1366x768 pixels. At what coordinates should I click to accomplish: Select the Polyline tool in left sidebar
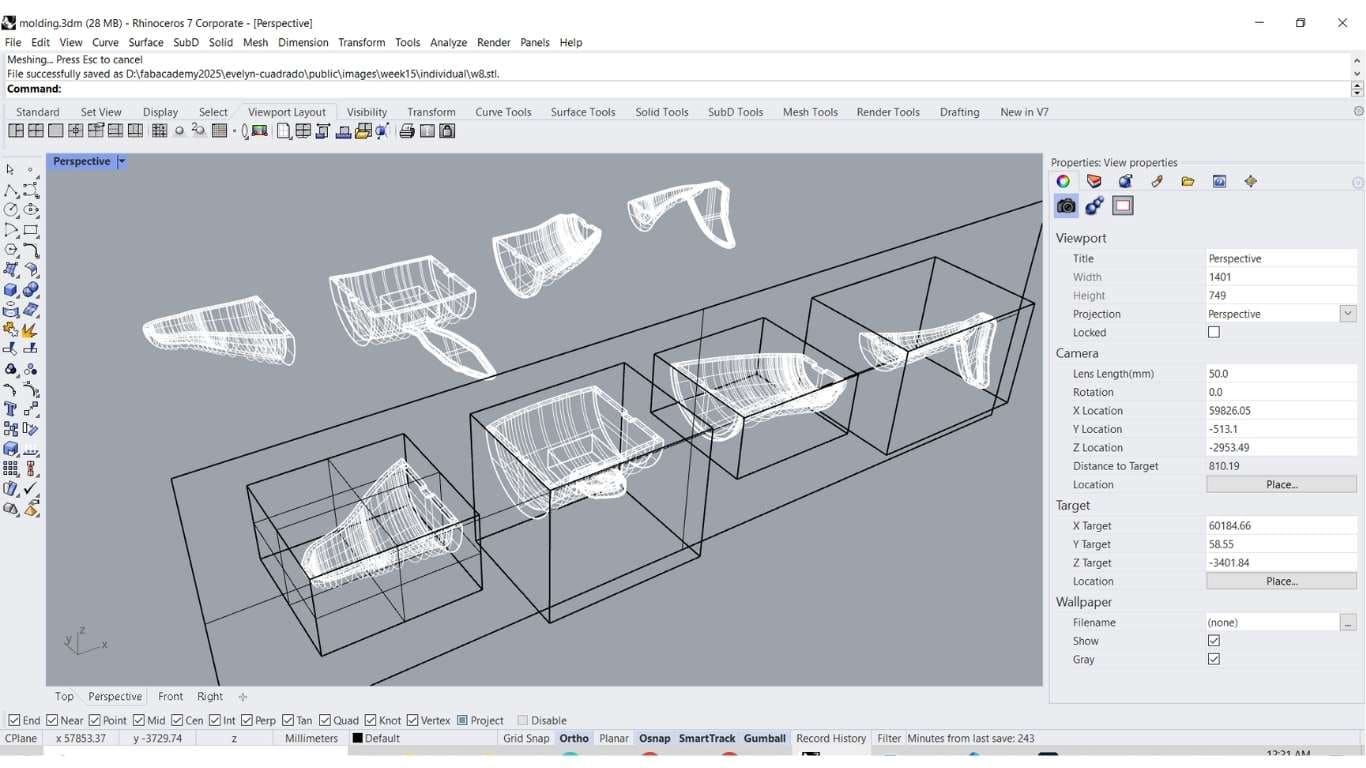[10, 190]
